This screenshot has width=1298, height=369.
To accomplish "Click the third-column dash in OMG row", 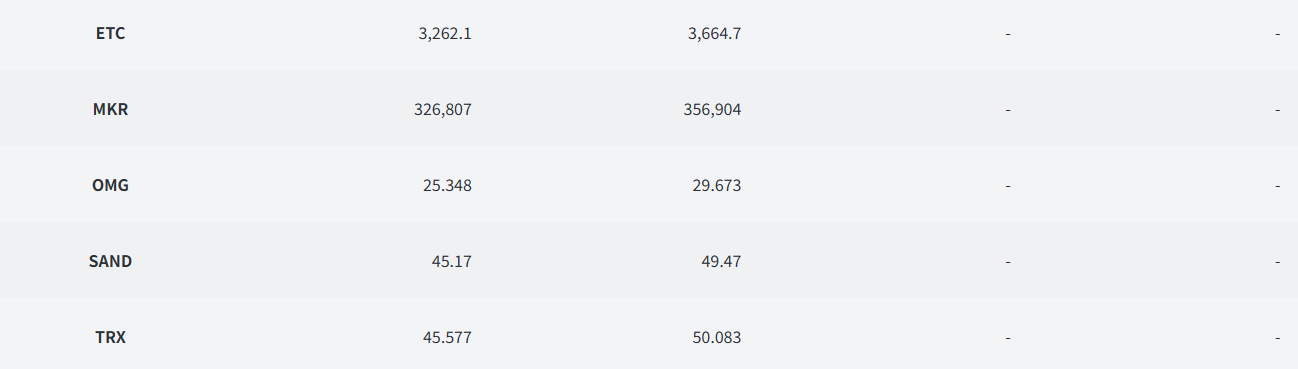I will point(1008,186).
